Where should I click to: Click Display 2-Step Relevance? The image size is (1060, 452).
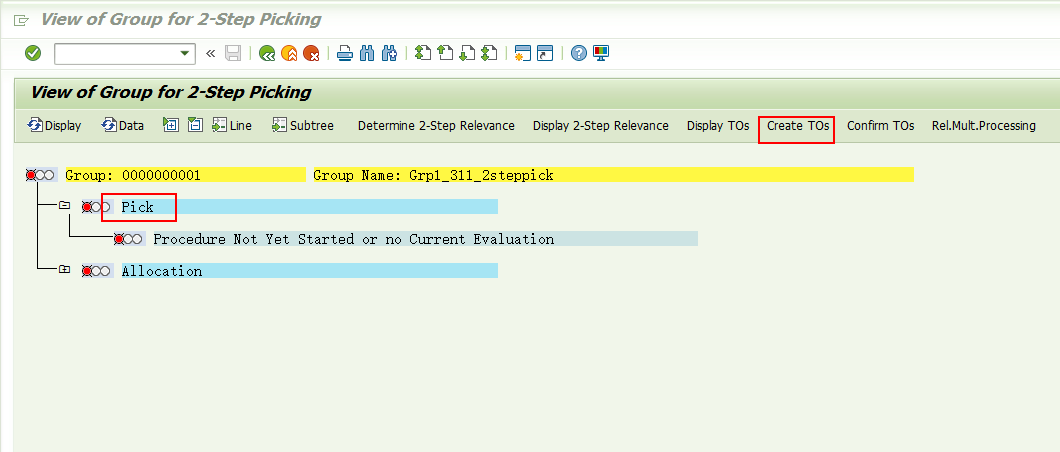coord(601,126)
